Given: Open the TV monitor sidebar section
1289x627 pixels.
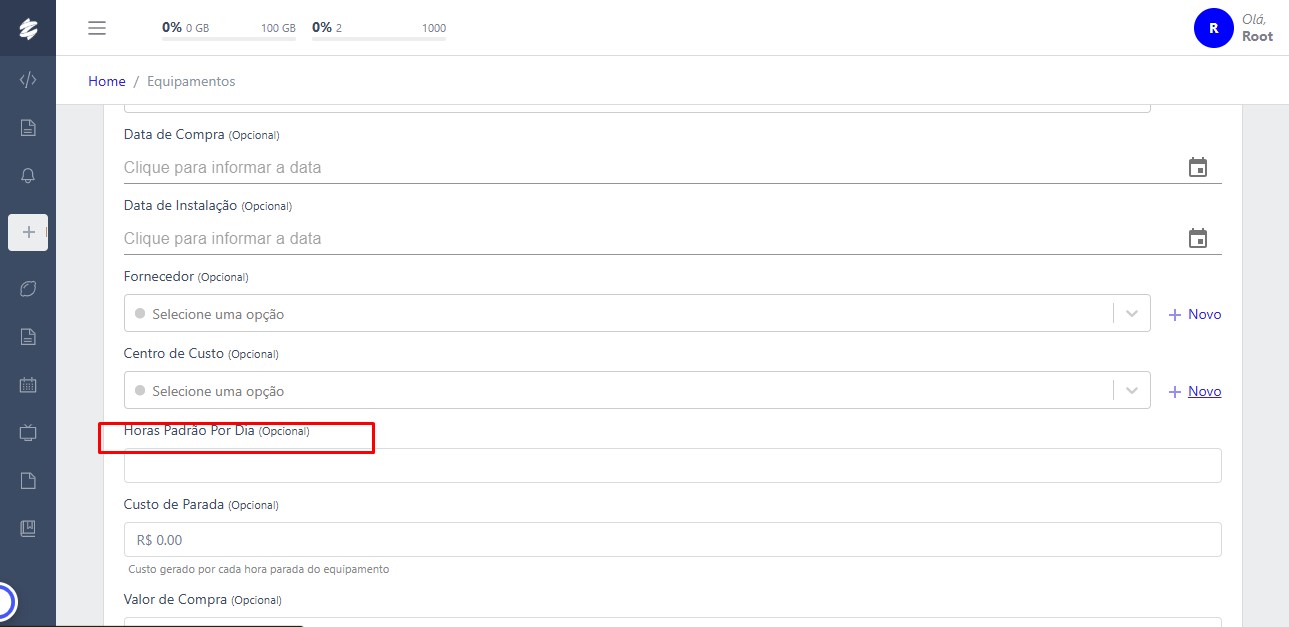Looking at the screenshot, I should (28, 432).
